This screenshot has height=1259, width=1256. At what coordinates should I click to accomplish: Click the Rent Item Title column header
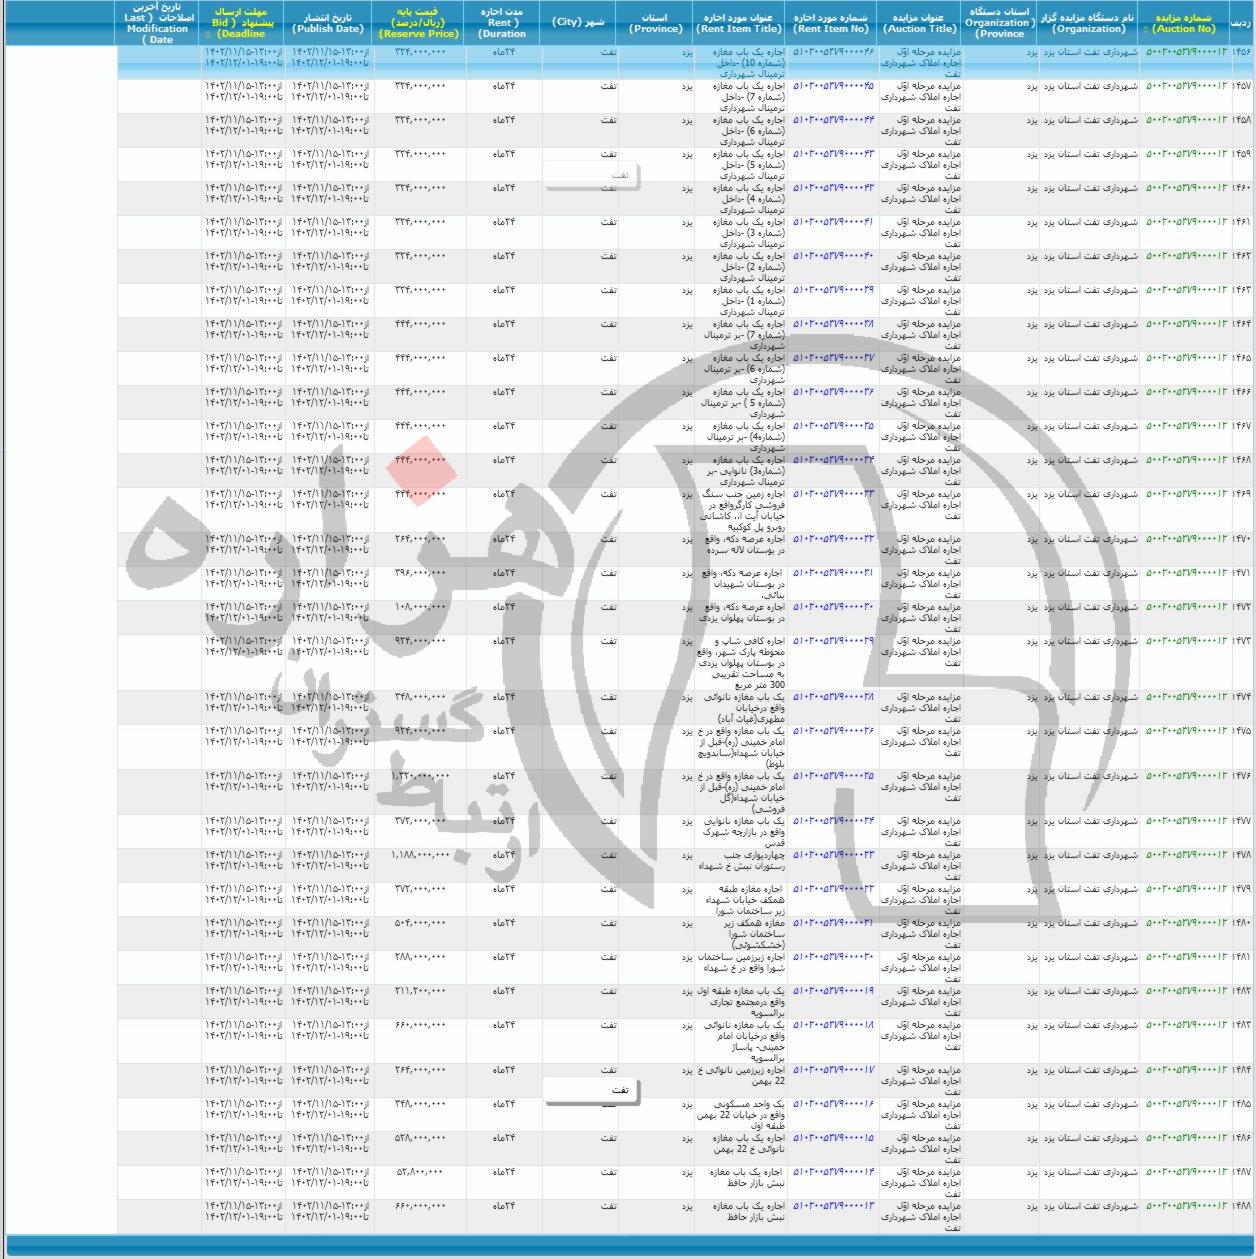coord(740,23)
